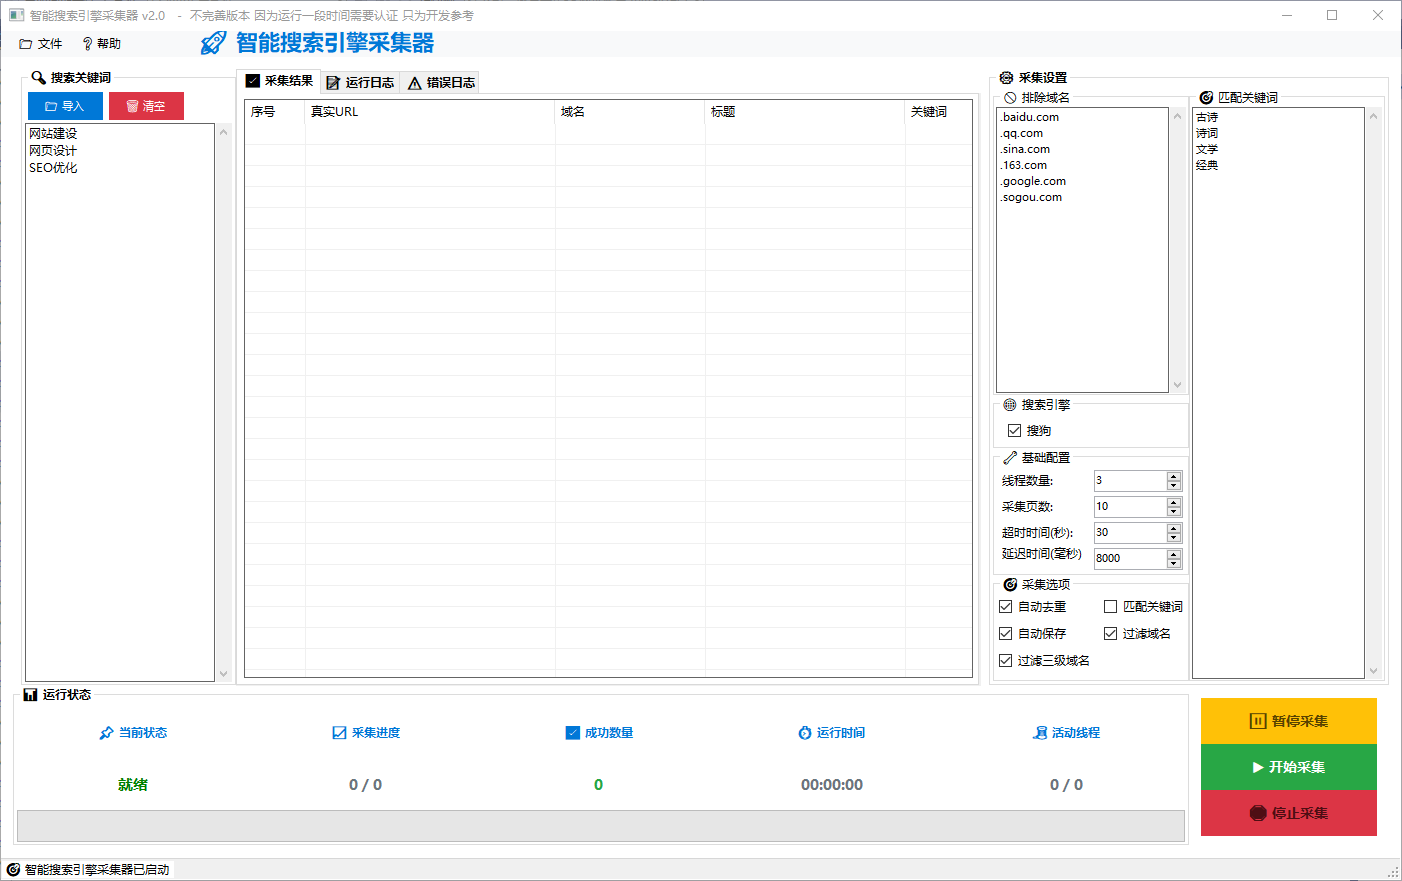
Task: Click the magnifier icon next to 搜索关键词
Action: [x=38, y=77]
